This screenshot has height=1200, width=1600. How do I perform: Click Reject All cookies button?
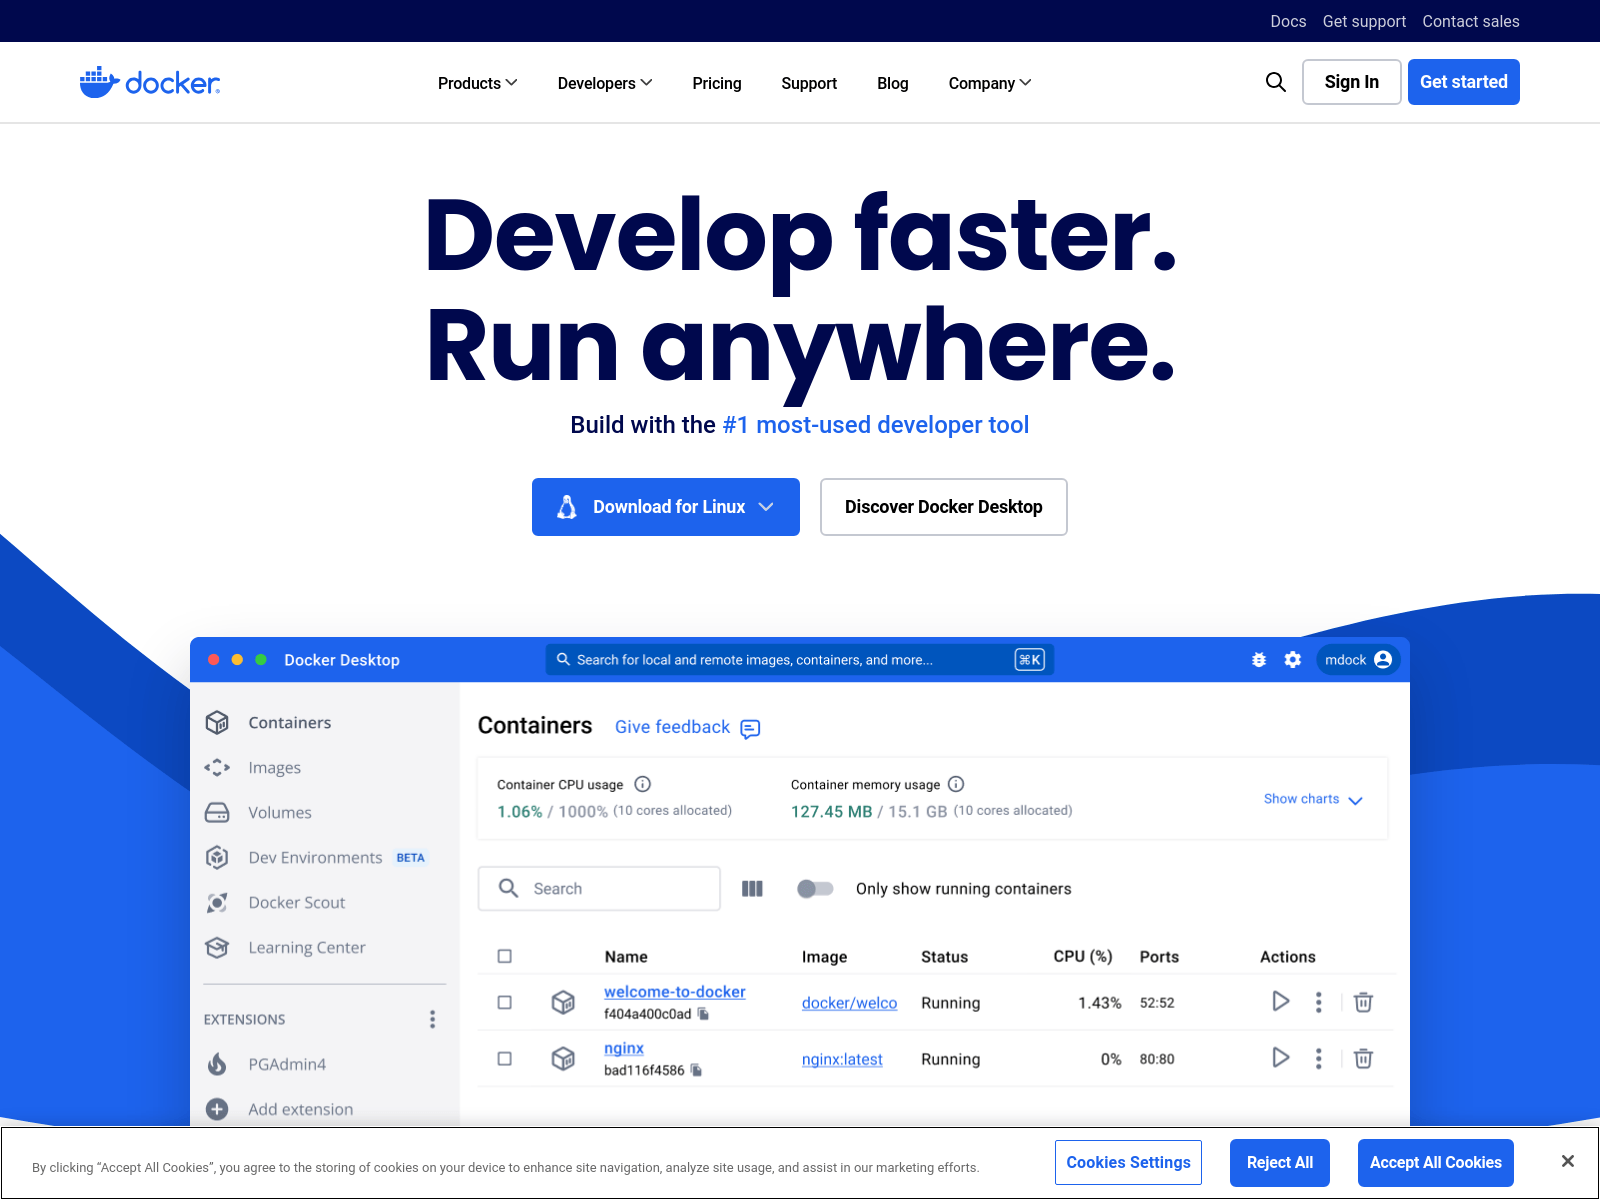tap(1280, 1163)
